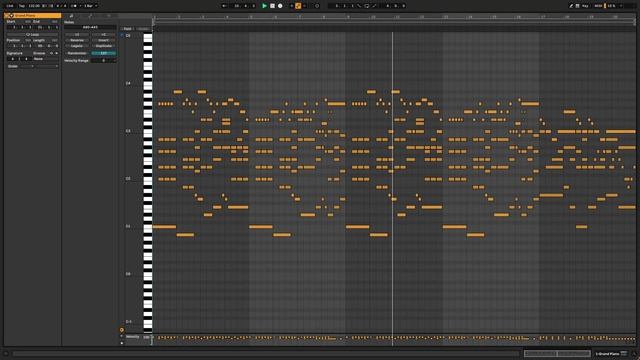Toggle the orange lane icon above Velocity
This screenshot has height=360, width=640.
(x=122, y=330)
